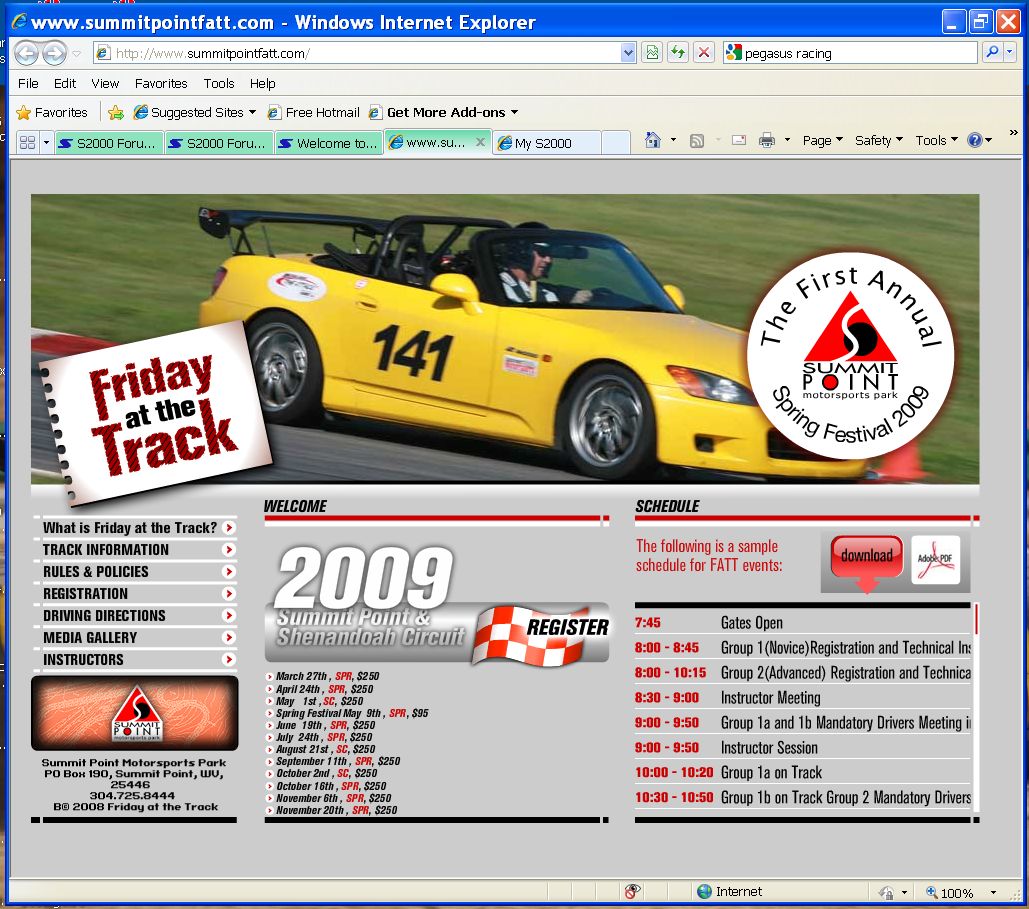Open the Safety dropdown menu
Image resolution: width=1029 pixels, height=909 pixels.
point(878,141)
